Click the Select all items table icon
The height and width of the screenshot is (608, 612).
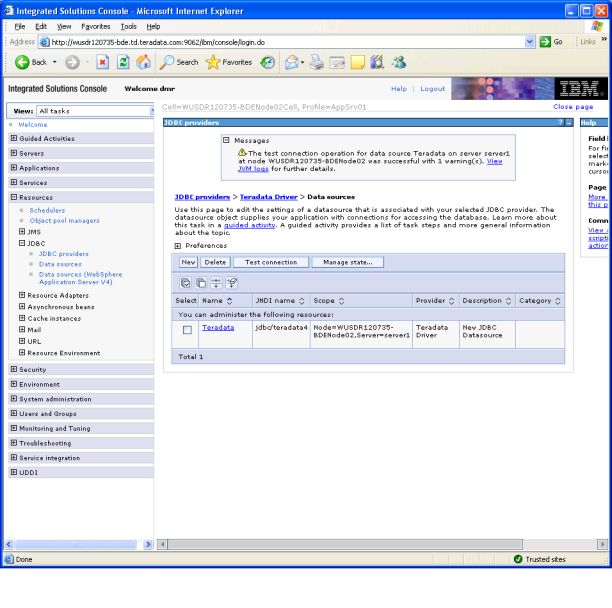click(x=186, y=283)
